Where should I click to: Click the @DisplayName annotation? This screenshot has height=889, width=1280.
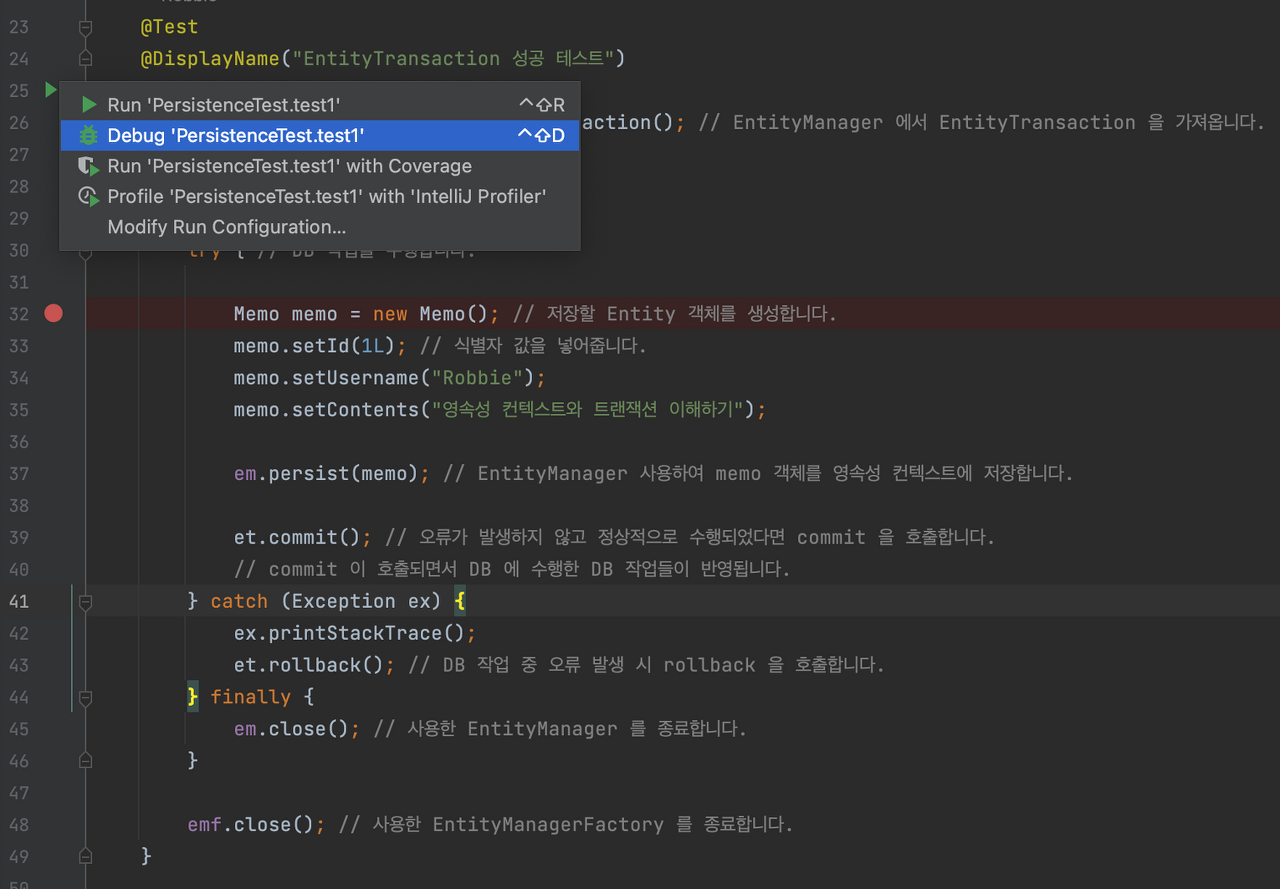tap(210, 59)
